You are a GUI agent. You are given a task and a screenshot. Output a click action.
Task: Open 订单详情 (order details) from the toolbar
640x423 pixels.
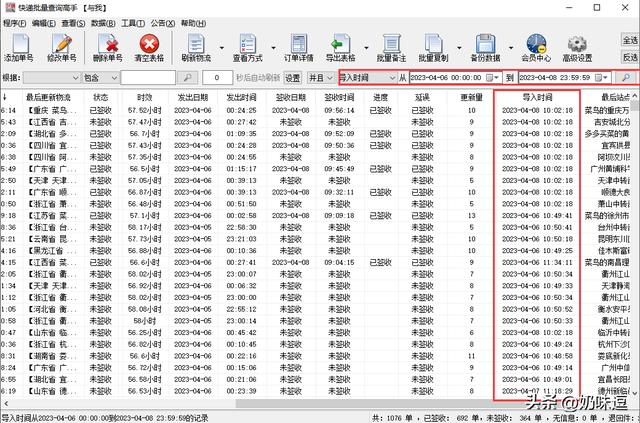point(300,46)
